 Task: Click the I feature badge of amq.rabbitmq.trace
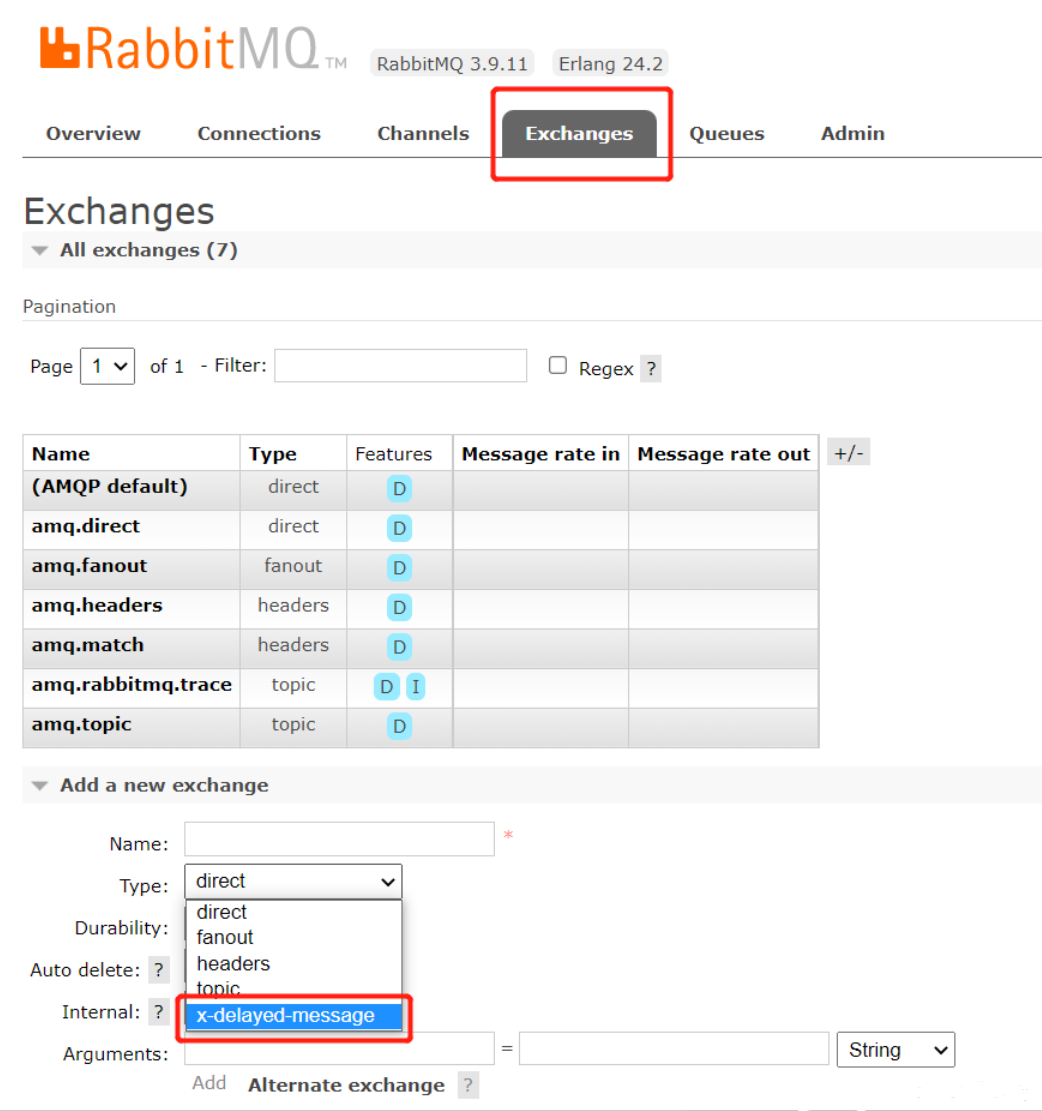pyautogui.click(x=415, y=687)
